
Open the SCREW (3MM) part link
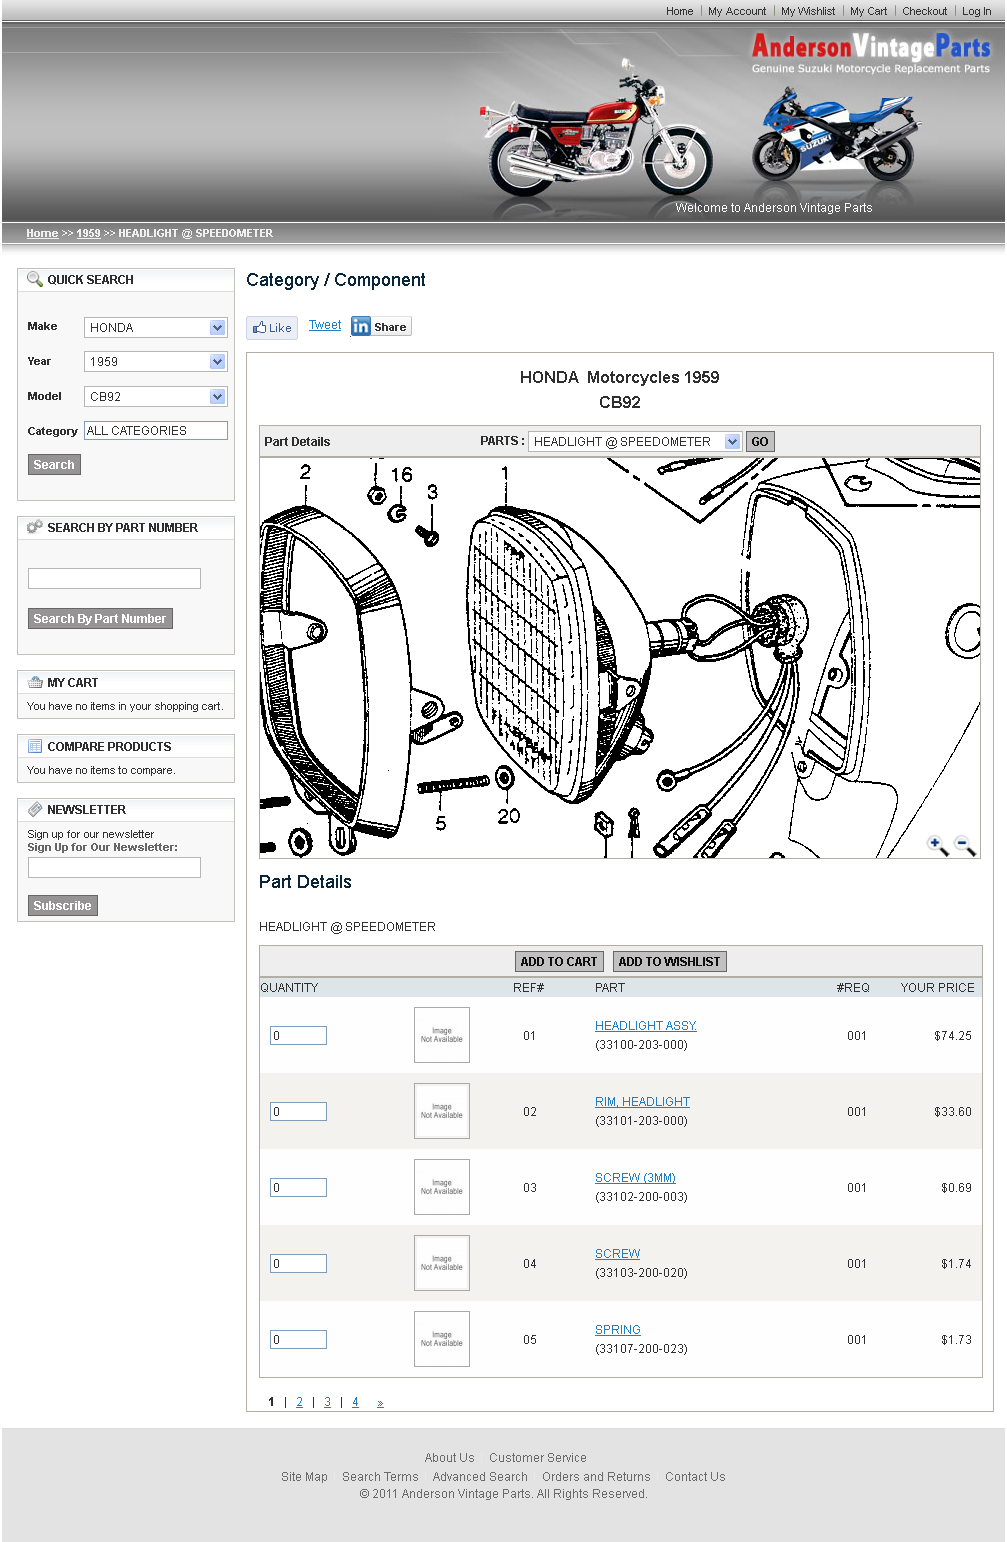pos(635,1178)
